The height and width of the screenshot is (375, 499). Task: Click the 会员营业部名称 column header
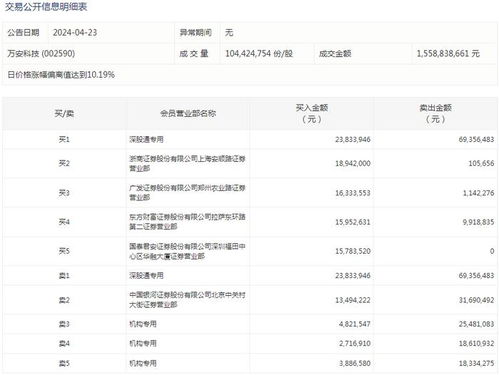(x=188, y=114)
